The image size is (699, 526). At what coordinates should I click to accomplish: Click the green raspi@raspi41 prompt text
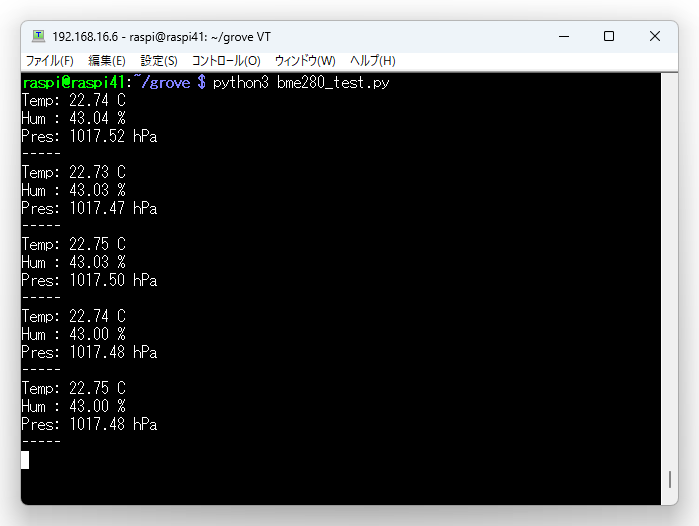pos(73,82)
